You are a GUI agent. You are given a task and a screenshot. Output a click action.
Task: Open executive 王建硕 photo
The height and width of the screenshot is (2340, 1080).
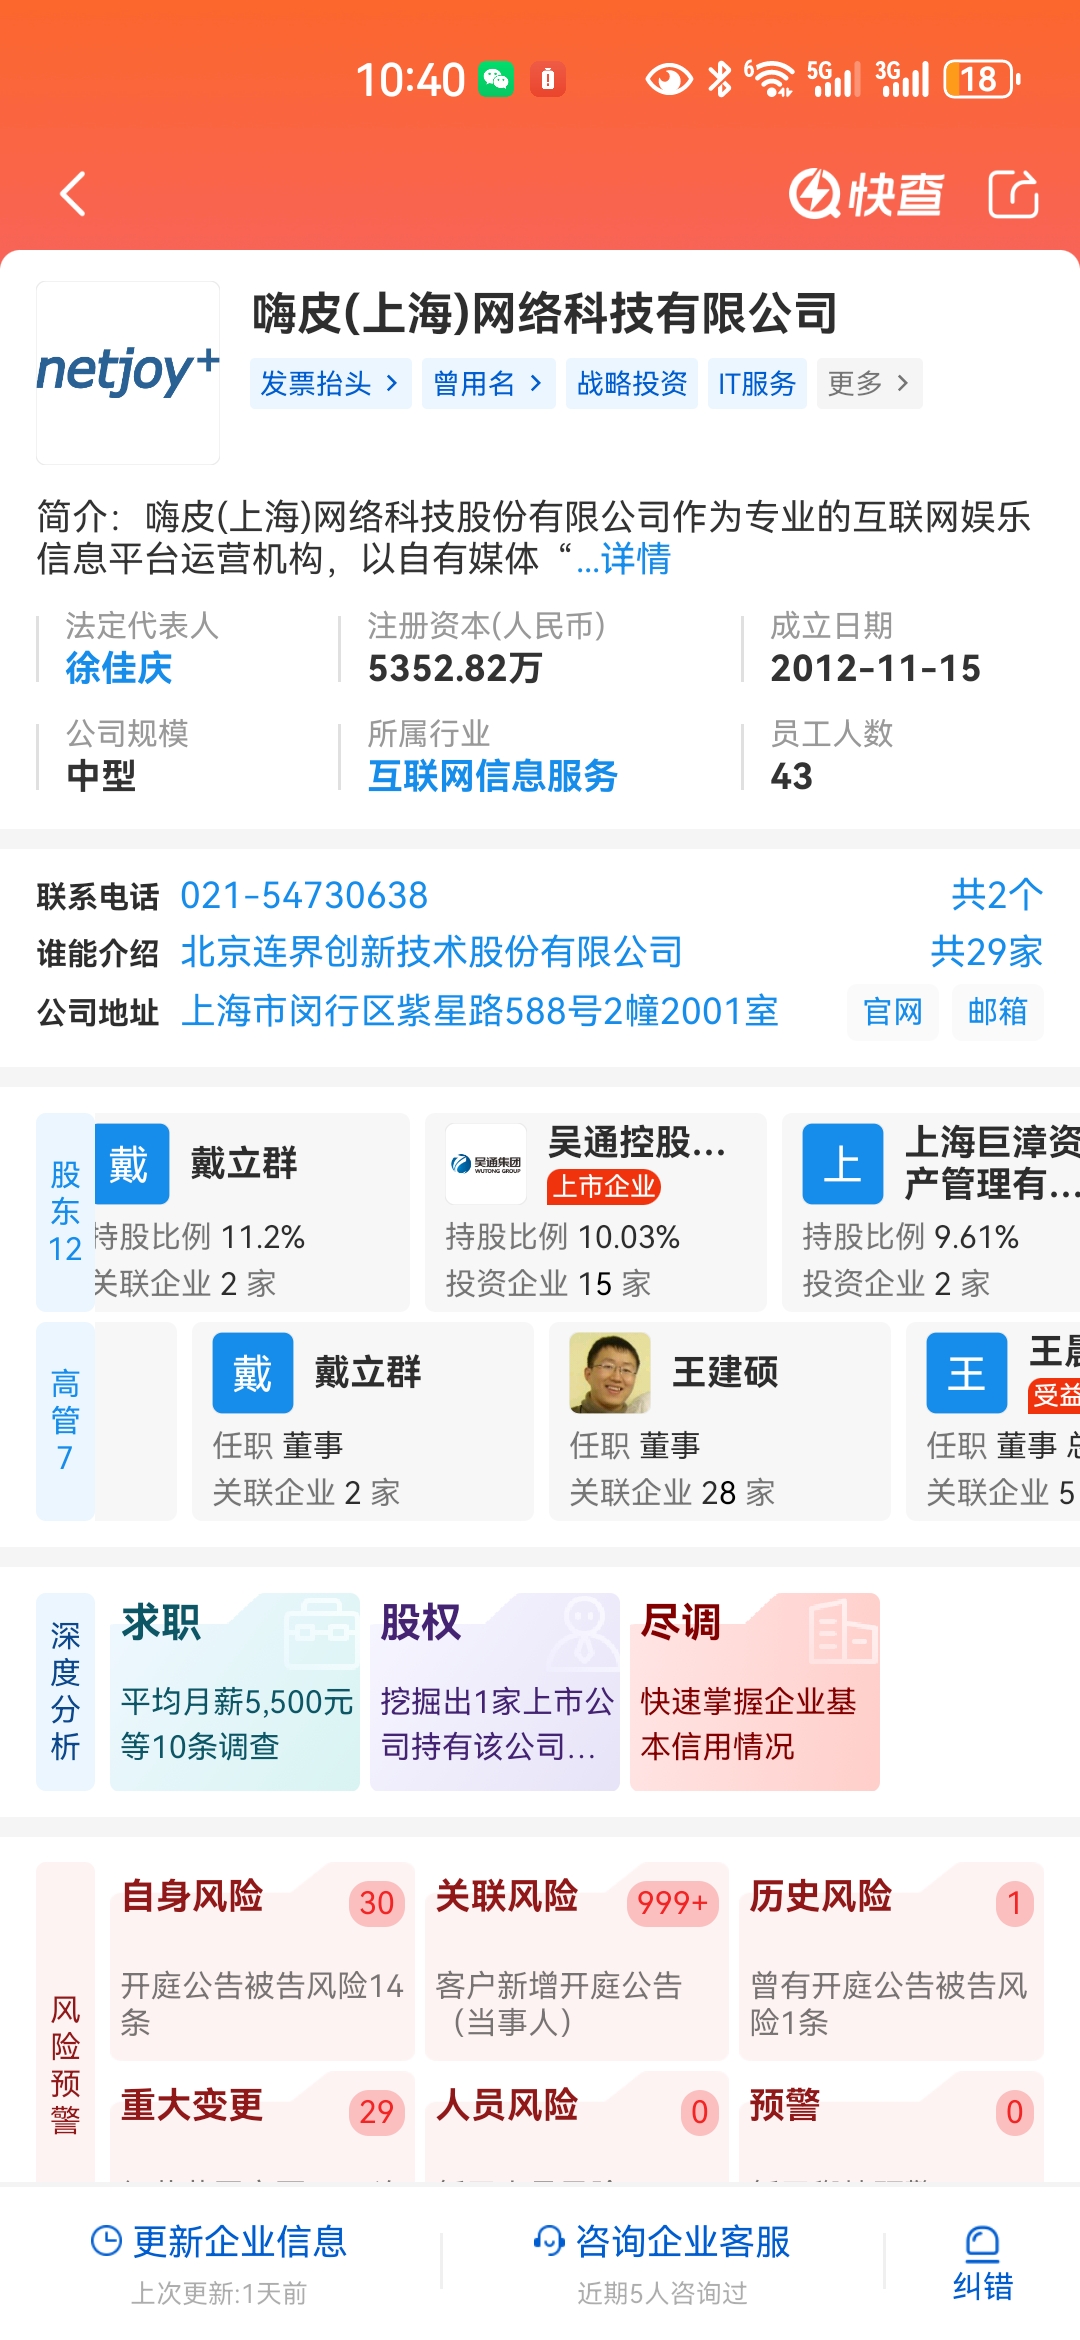click(610, 1373)
